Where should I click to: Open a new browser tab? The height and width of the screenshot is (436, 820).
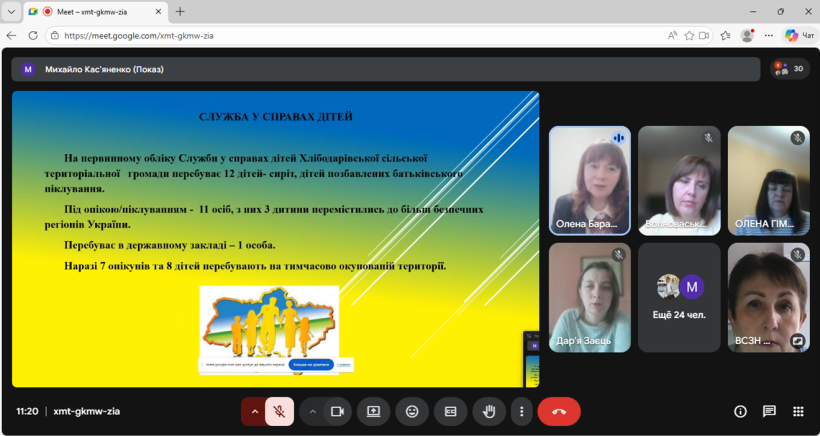pos(180,12)
